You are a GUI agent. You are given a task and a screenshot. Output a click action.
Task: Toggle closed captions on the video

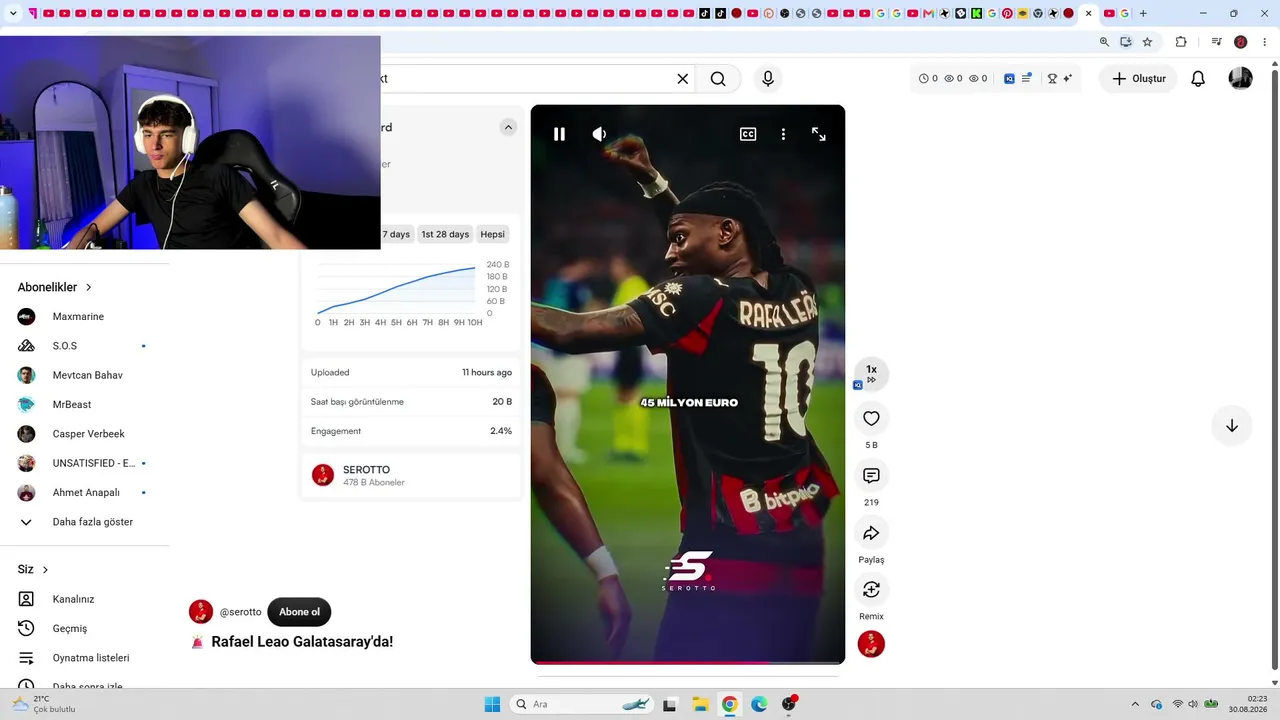tap(748, 134)
